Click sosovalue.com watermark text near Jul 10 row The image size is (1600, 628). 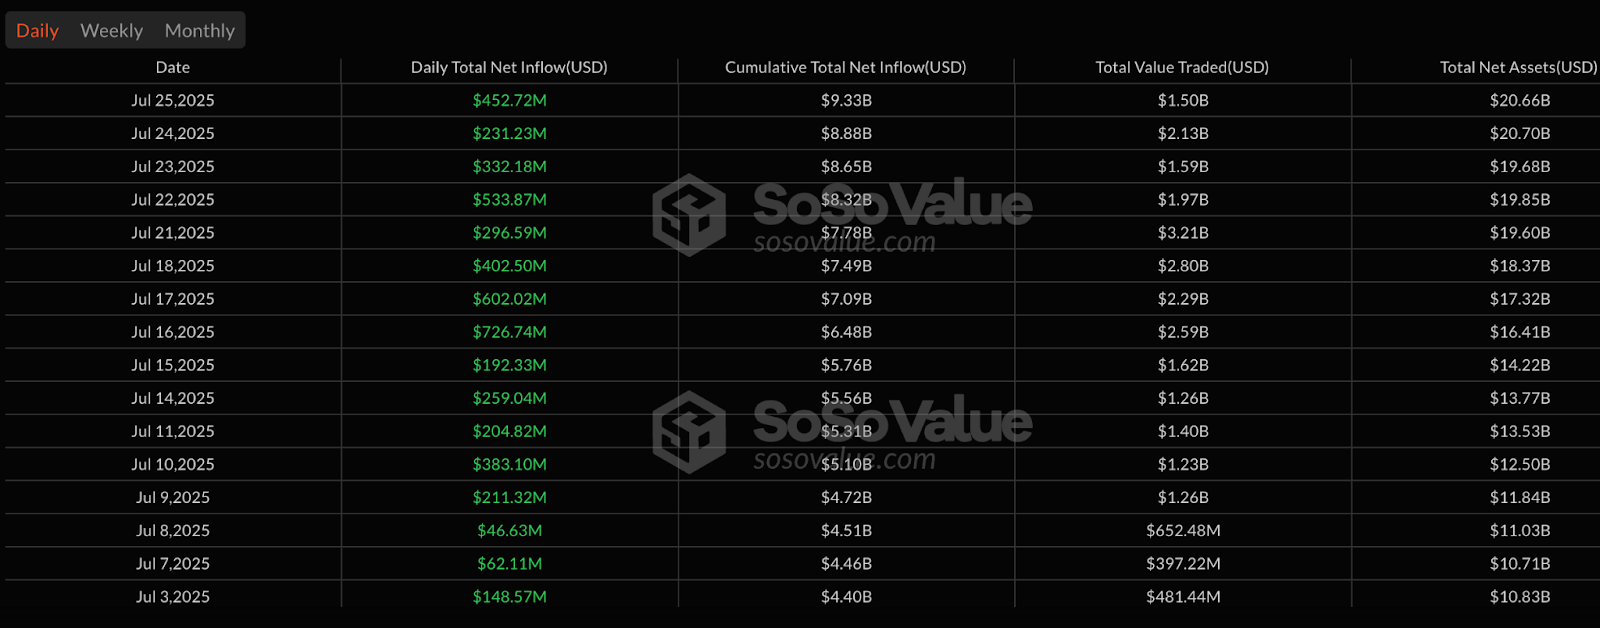click(x=844, y=460)
